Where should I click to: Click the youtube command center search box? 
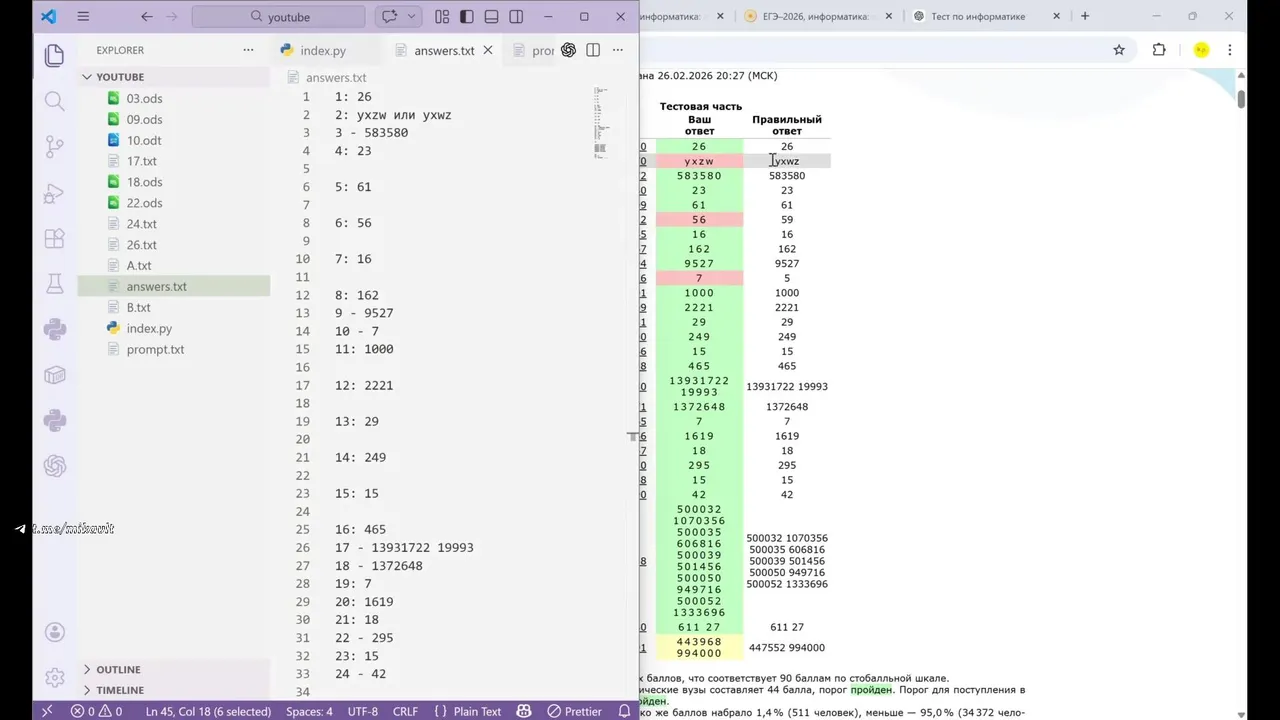[x=278, y=17]
